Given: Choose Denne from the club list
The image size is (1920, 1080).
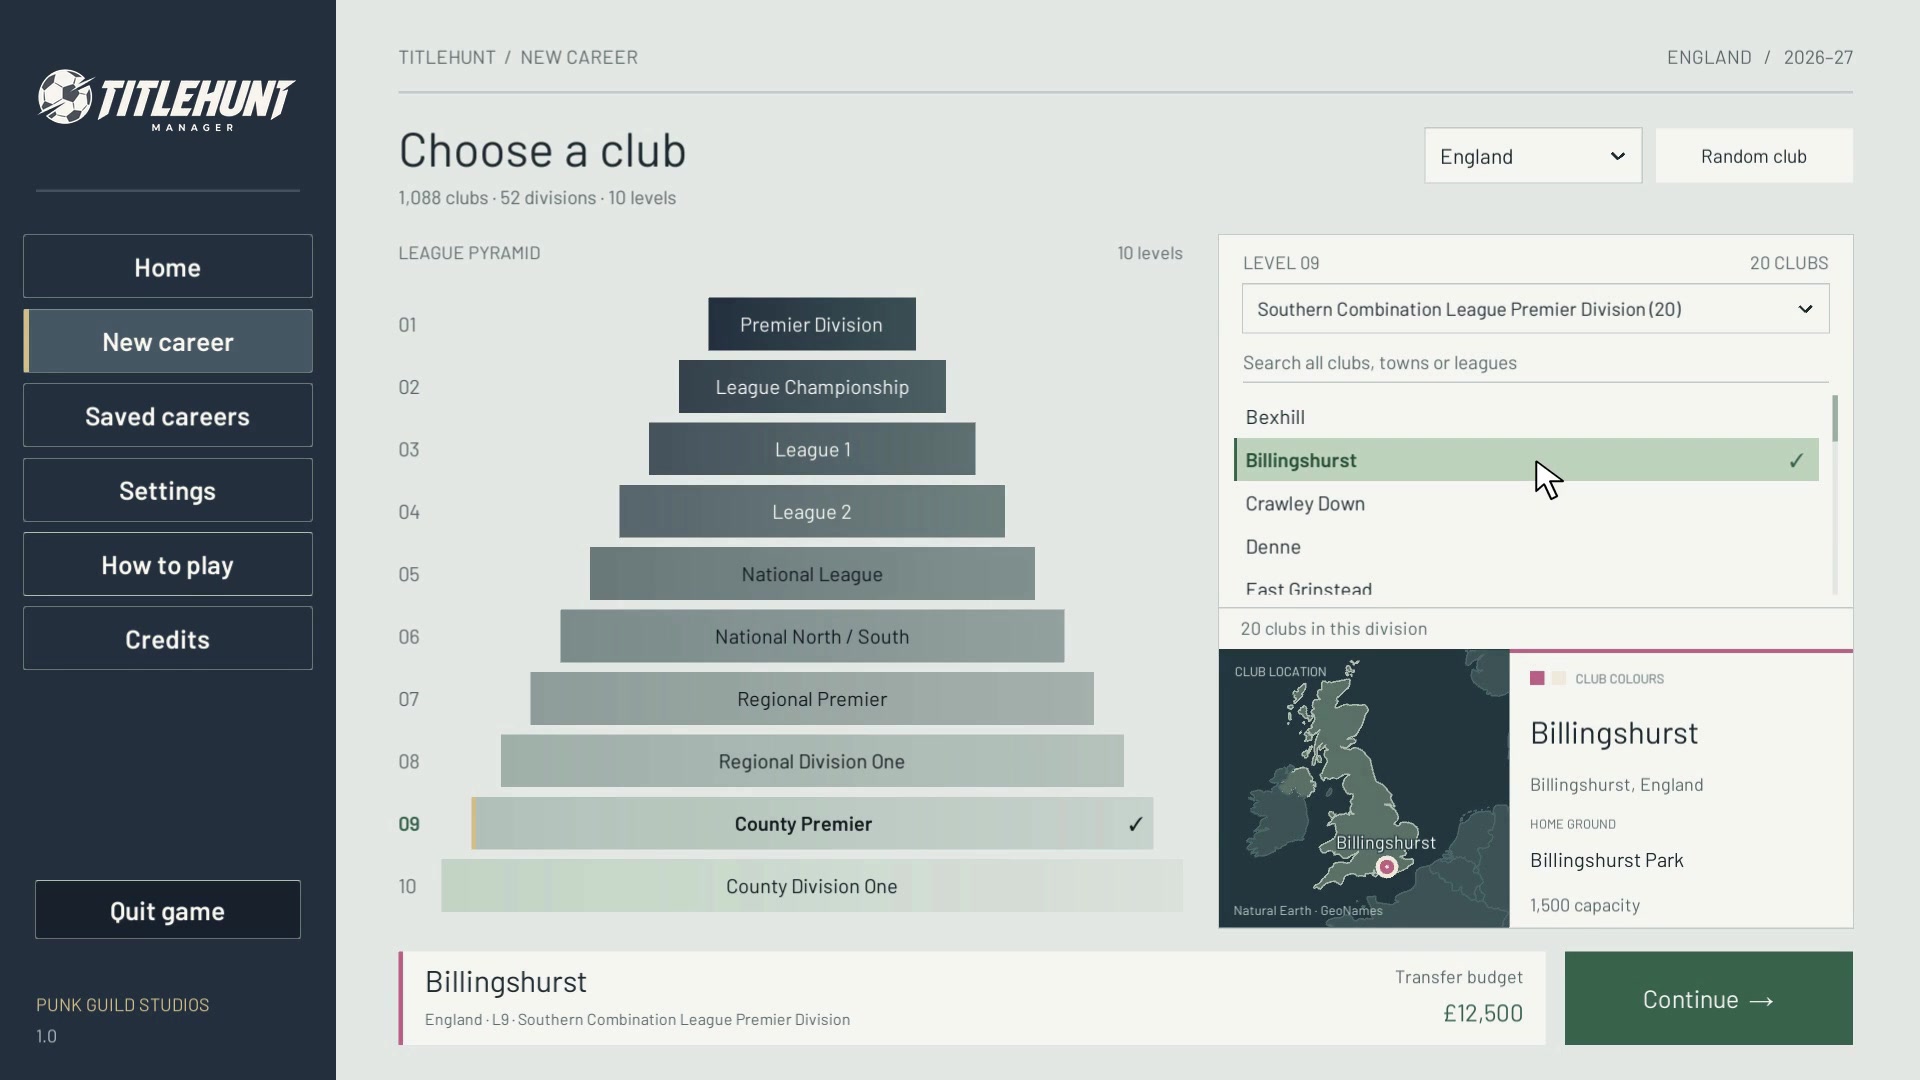Looking at the screenshot, I should pyautogui.click(x=1526, y=547).
